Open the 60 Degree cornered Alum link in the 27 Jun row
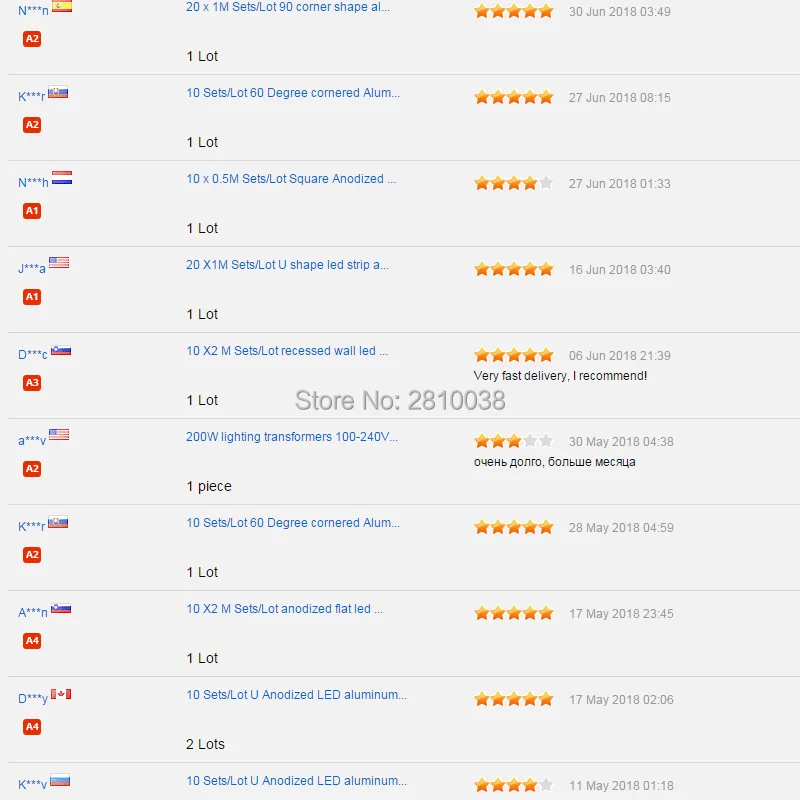The width and height of the screenshot is (800, 800). click(x=293, y=93)
